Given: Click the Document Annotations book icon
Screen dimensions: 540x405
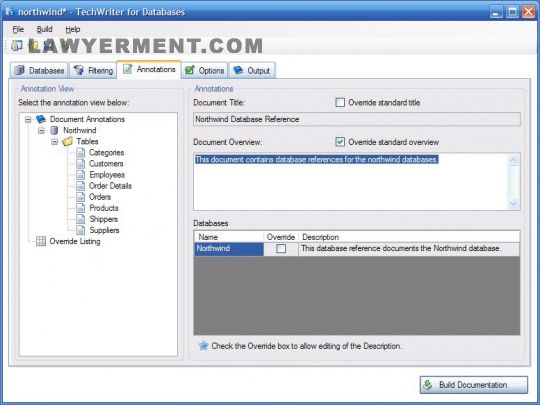Looking at the screenshot, I should pos(41,119).
